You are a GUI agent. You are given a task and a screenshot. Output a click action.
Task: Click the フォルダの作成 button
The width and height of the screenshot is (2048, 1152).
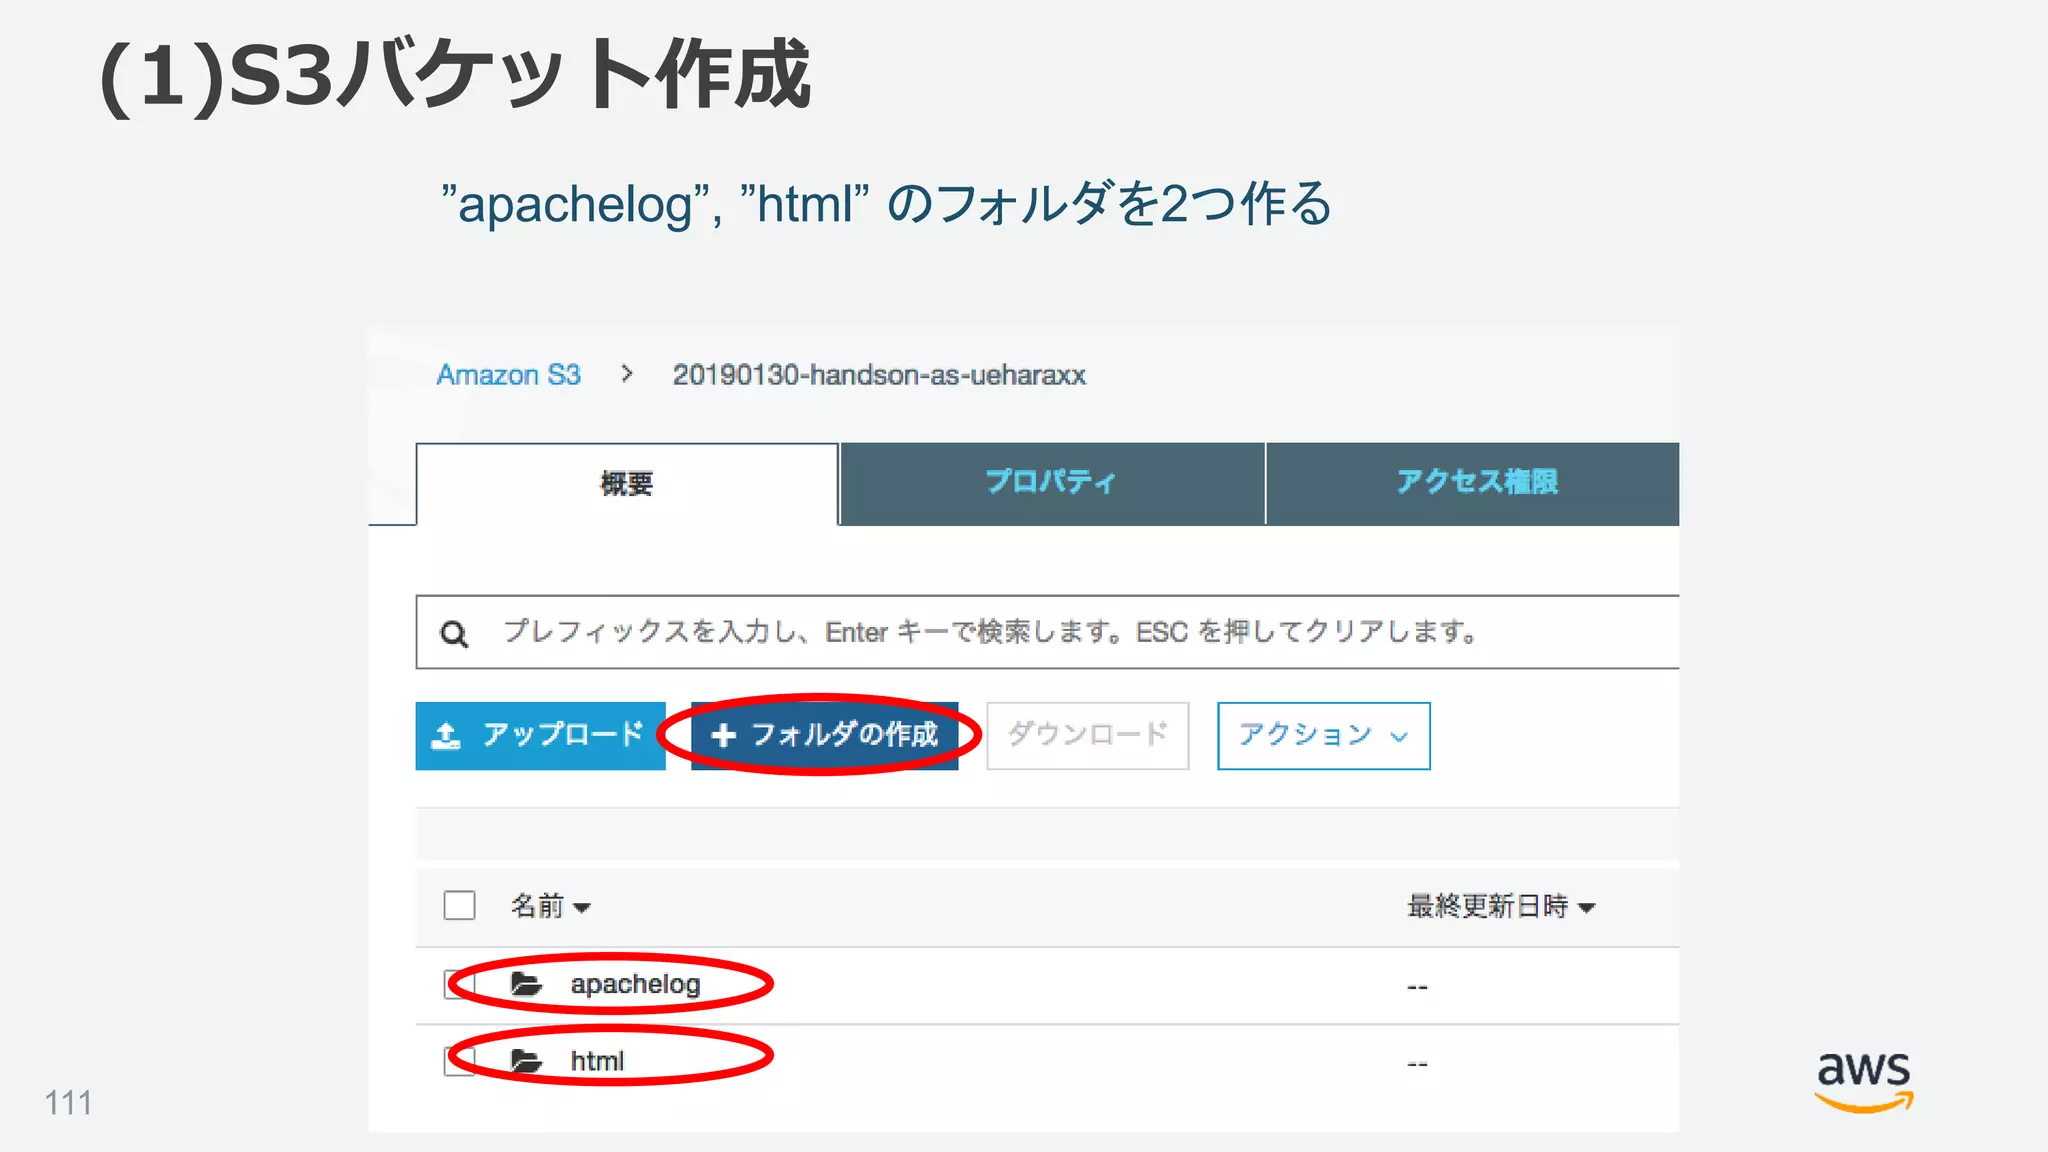click(x=824, y=736)
